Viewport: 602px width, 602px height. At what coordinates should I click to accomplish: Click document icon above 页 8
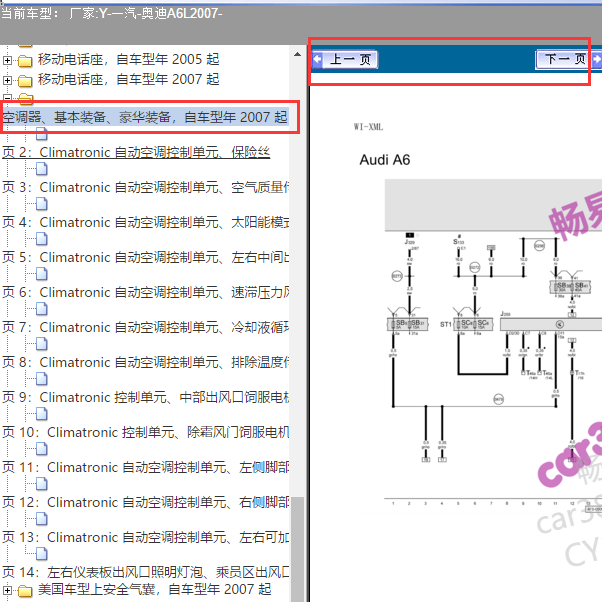click(x=42, y=344)
